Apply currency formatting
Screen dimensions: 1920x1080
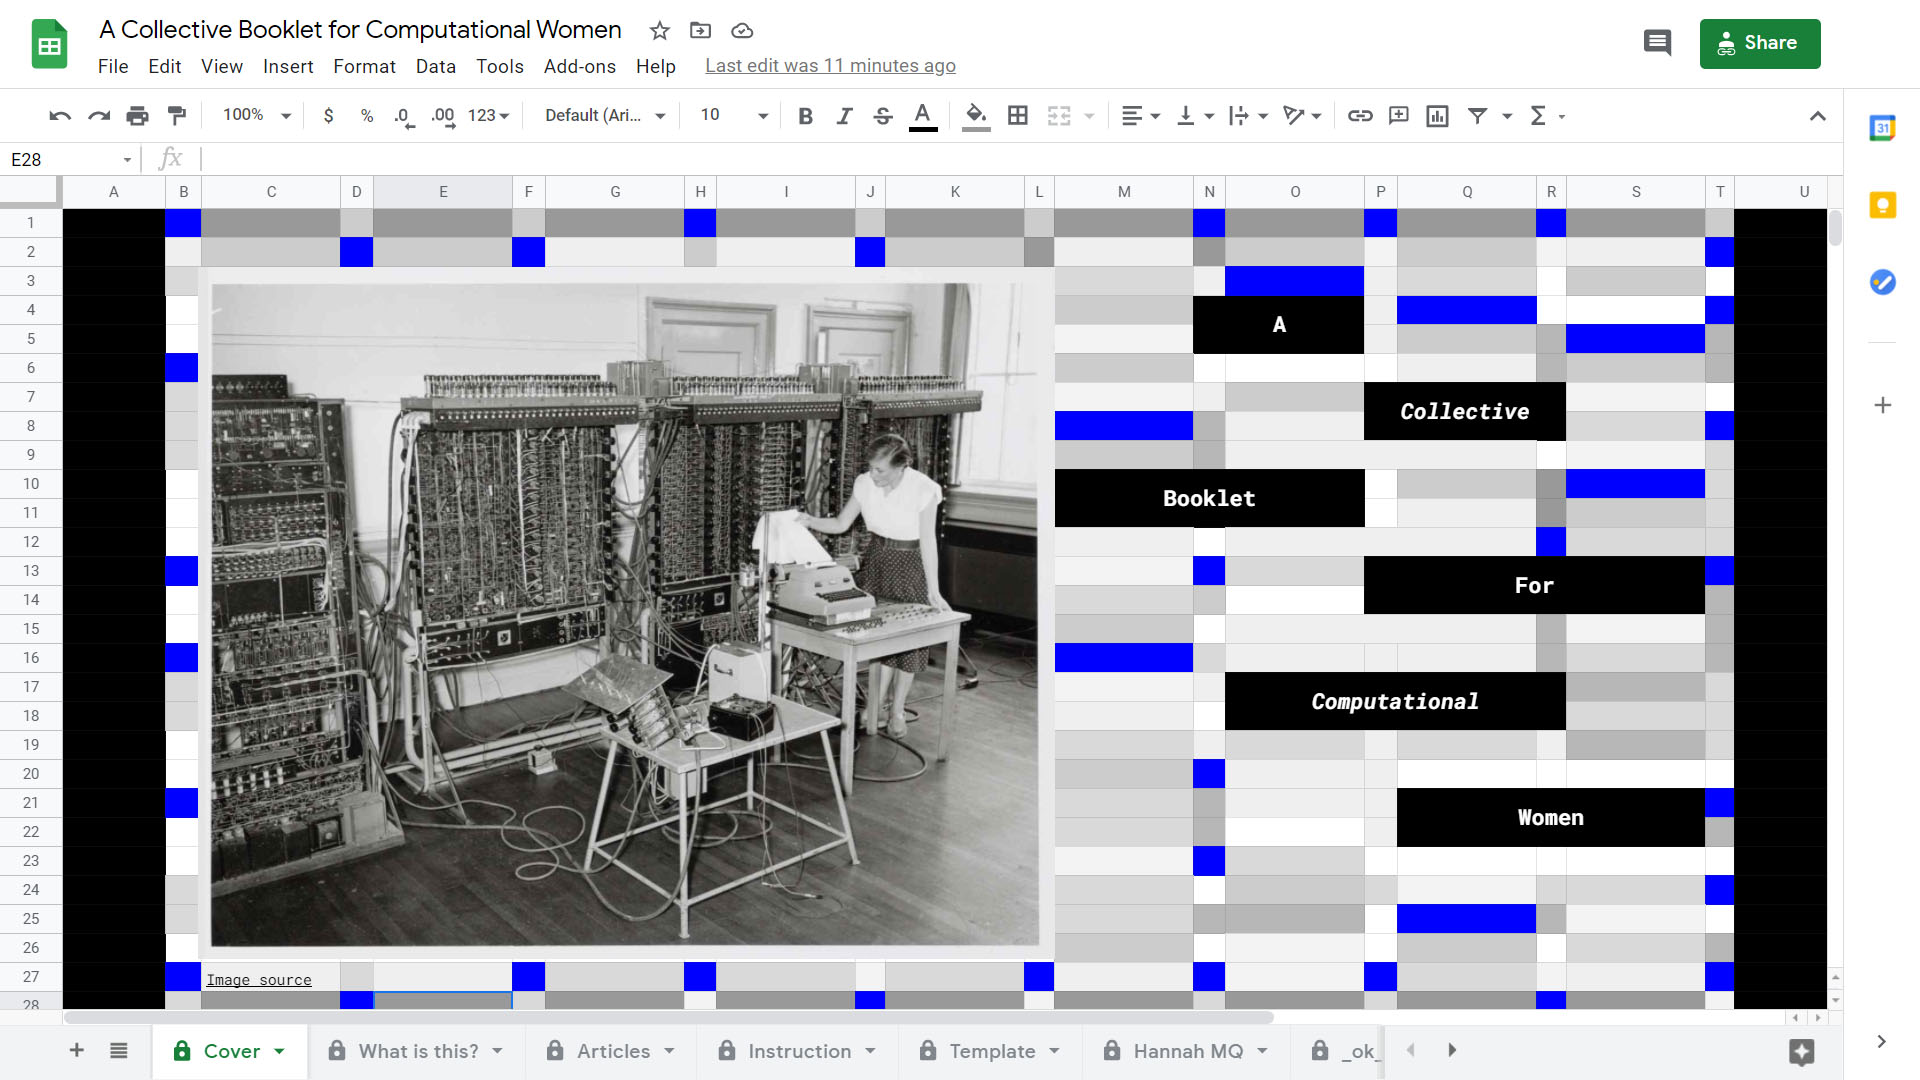coord(329,115)
